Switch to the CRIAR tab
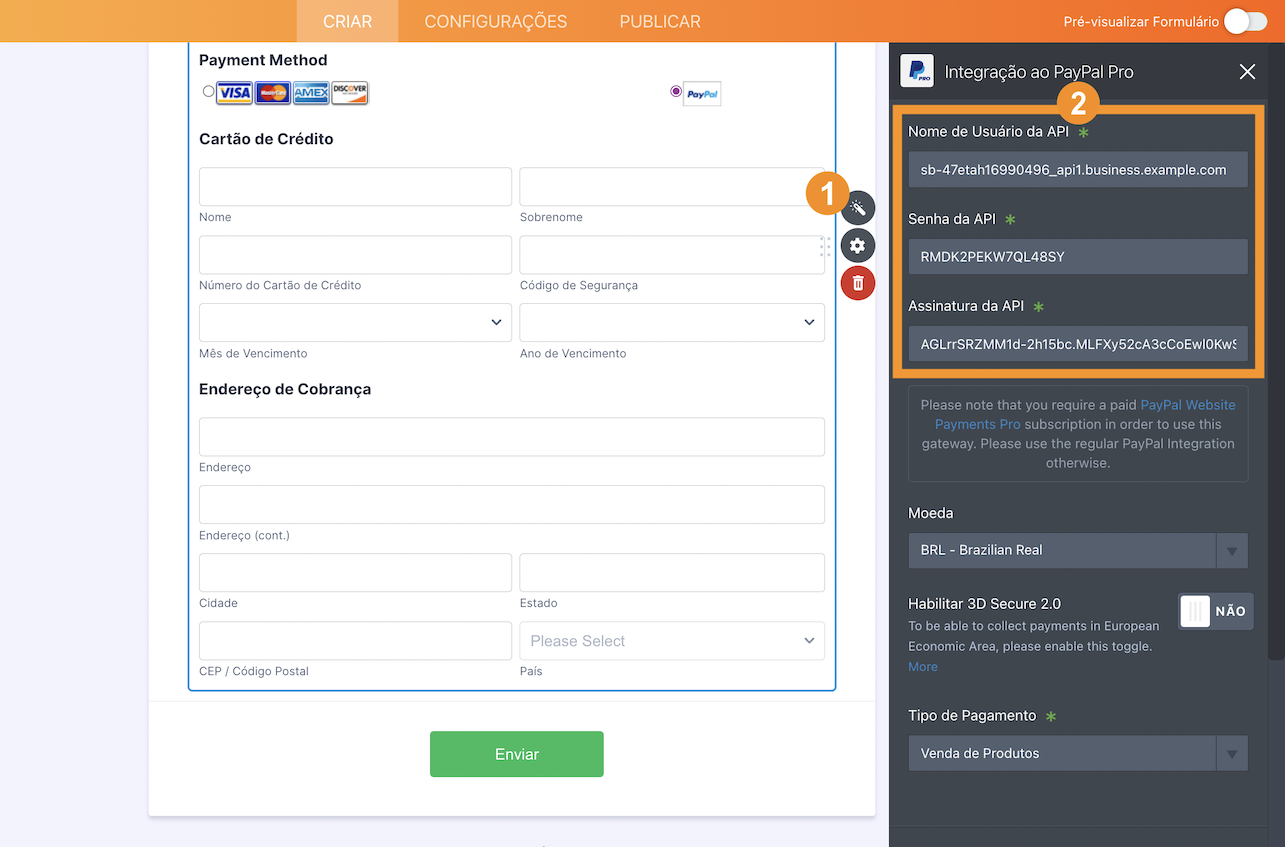This screenshot has width=1285, height=847. [x=347, y=21]
